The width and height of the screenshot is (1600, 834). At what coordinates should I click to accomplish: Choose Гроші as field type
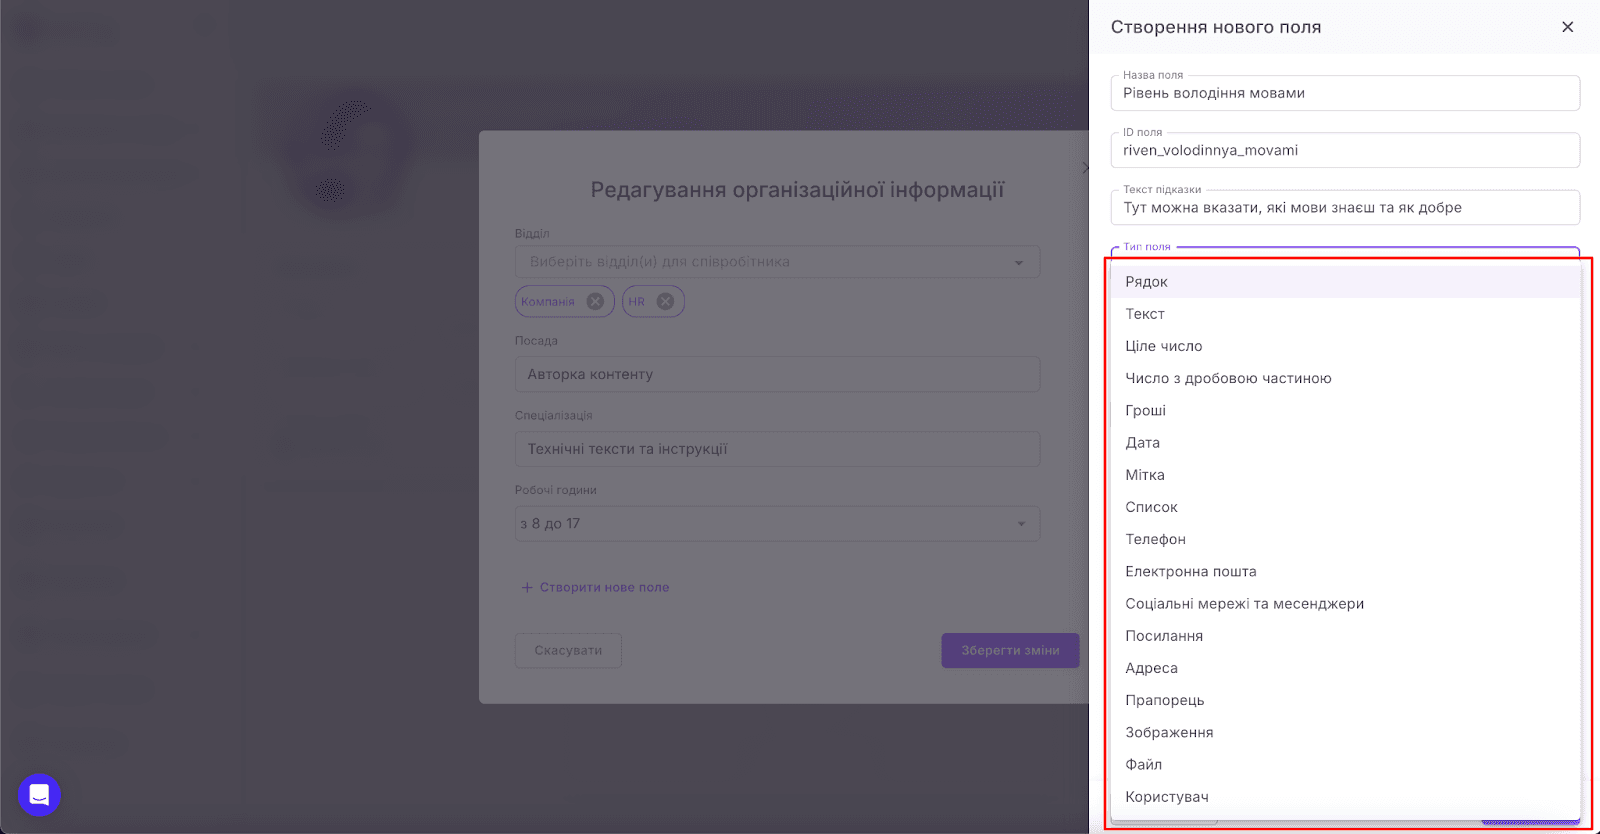(1145, 411)
